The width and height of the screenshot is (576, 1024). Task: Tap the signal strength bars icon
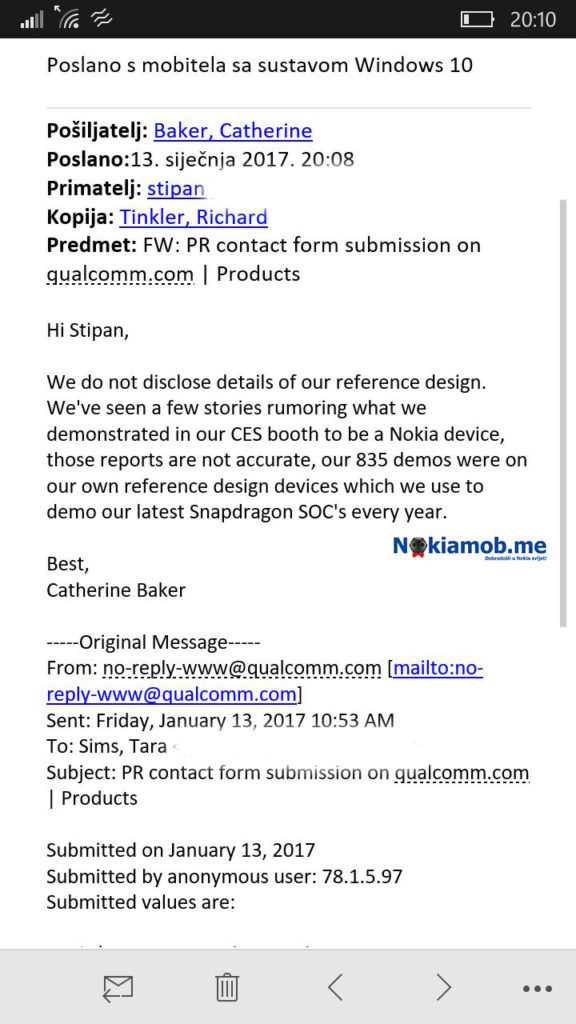[31, 20]
